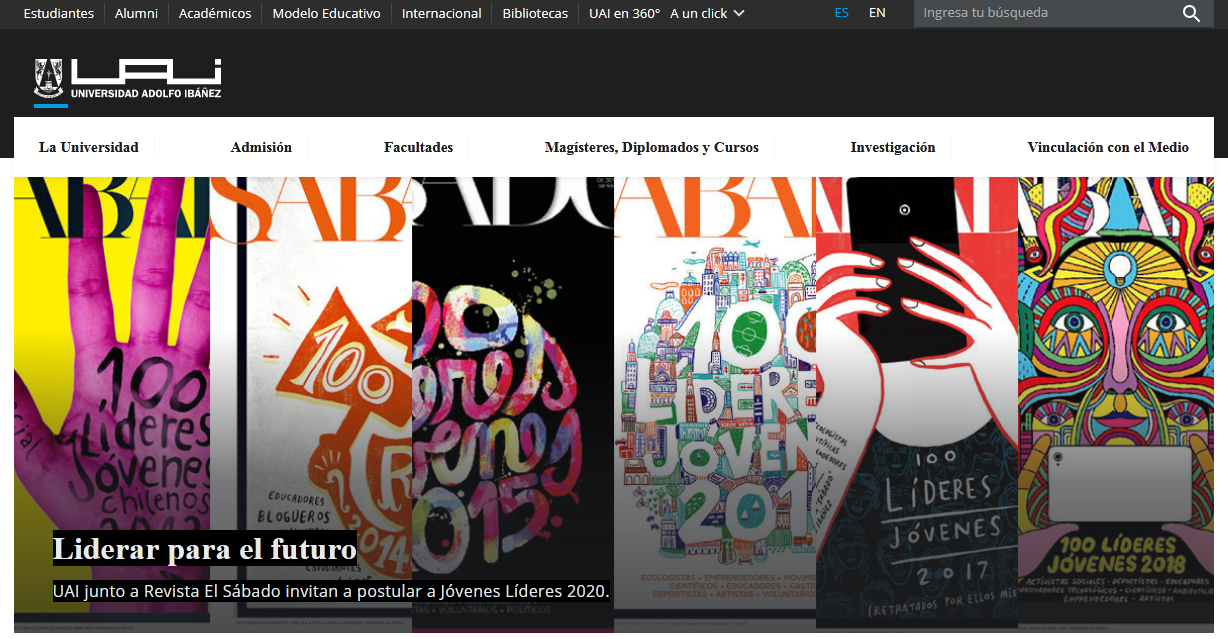Open Magísteres, Diplomados y Cursos menu
This screenshot has height=639, width=1228.
point(652,147)
